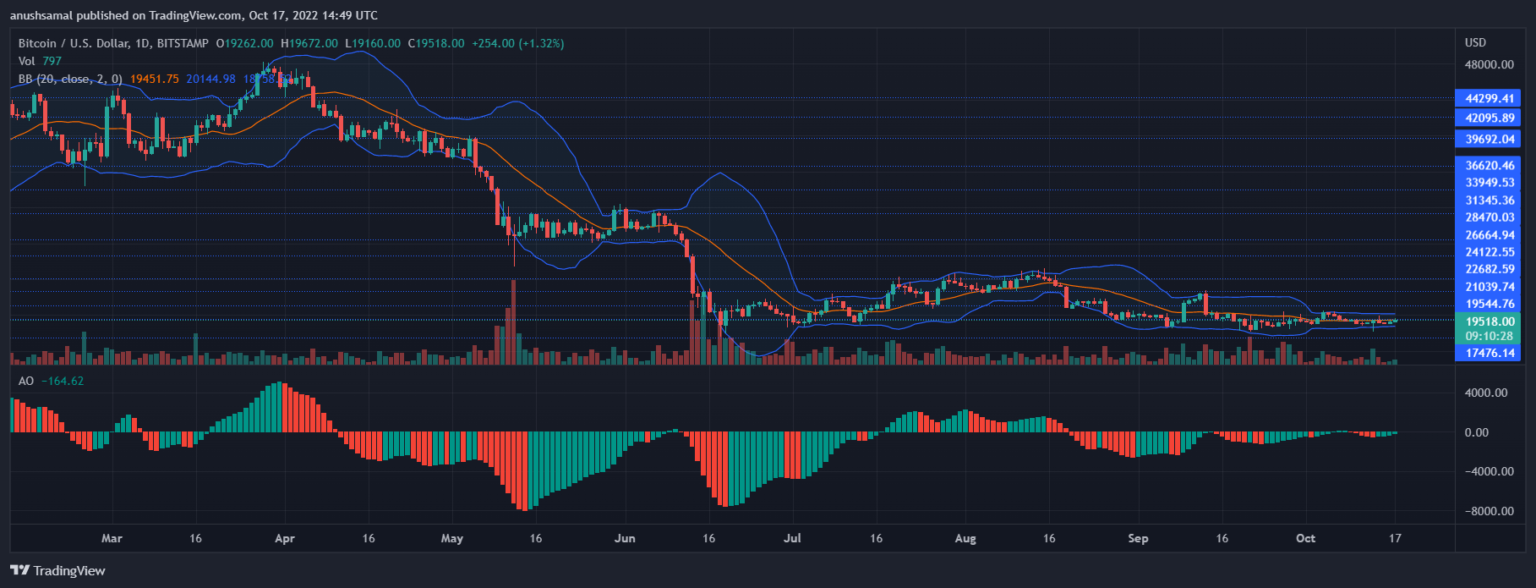Click the Jun label on time axis
The image size is (1536, 588).
tap(625, 537)
